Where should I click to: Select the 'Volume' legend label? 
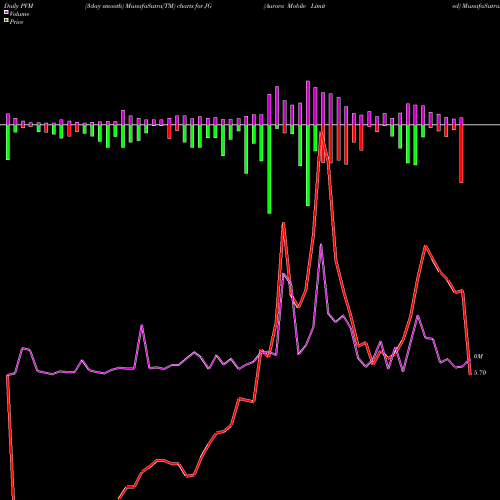point(19,14)
